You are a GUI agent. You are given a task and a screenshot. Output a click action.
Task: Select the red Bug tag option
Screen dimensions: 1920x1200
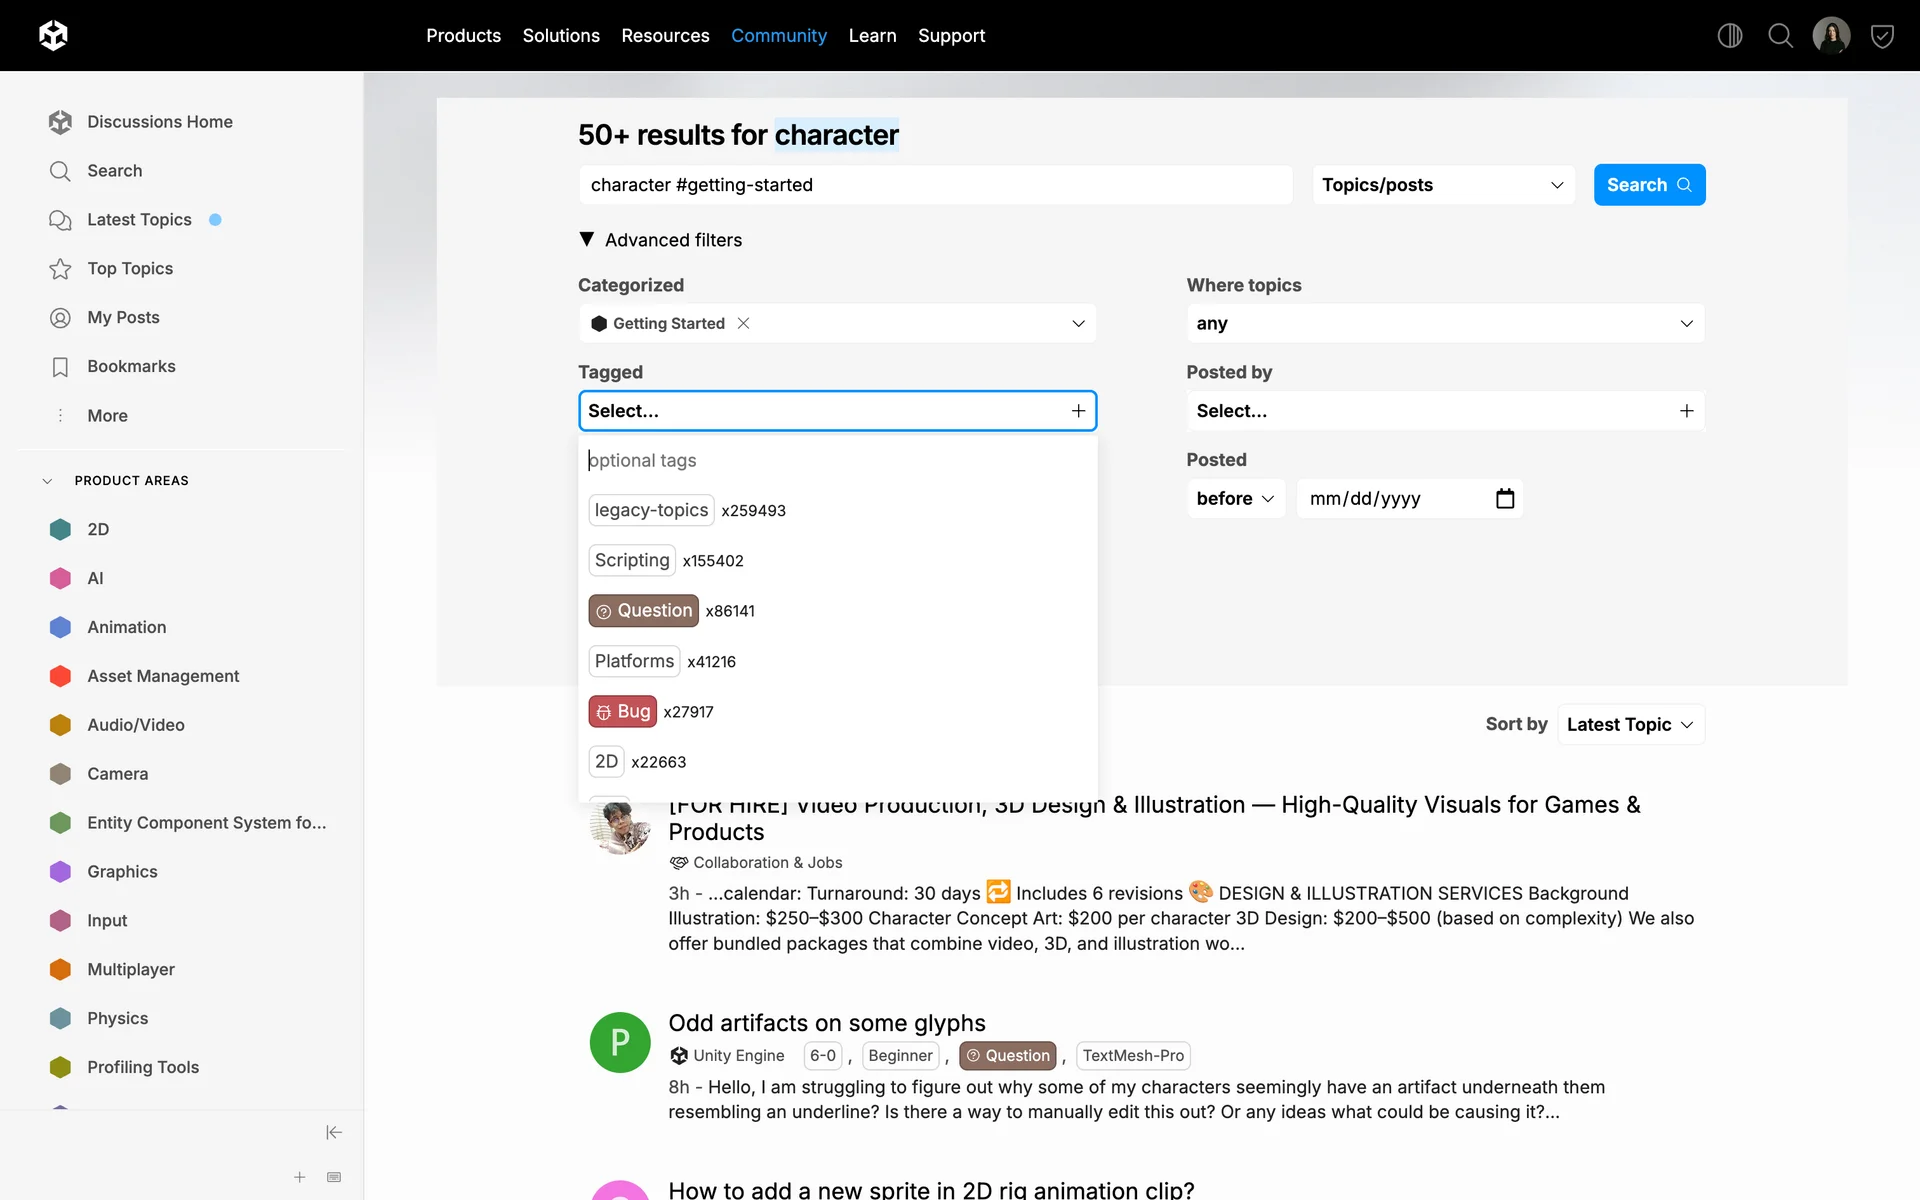(x=622, y=711)
